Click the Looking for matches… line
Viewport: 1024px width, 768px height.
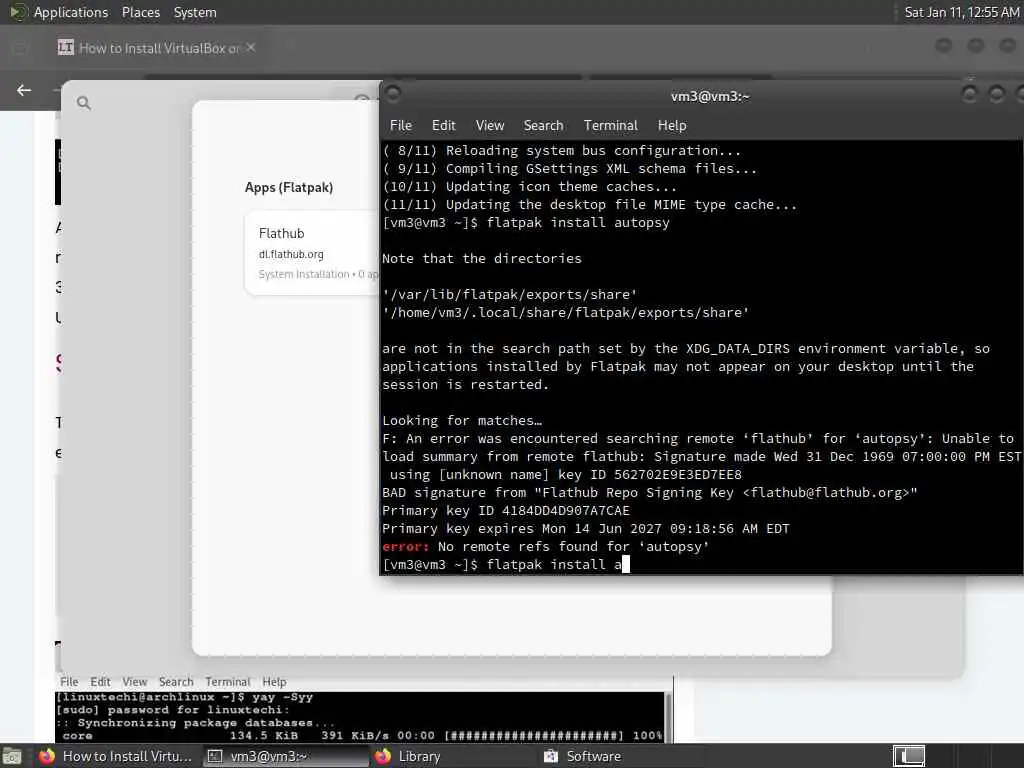point(462,421)
